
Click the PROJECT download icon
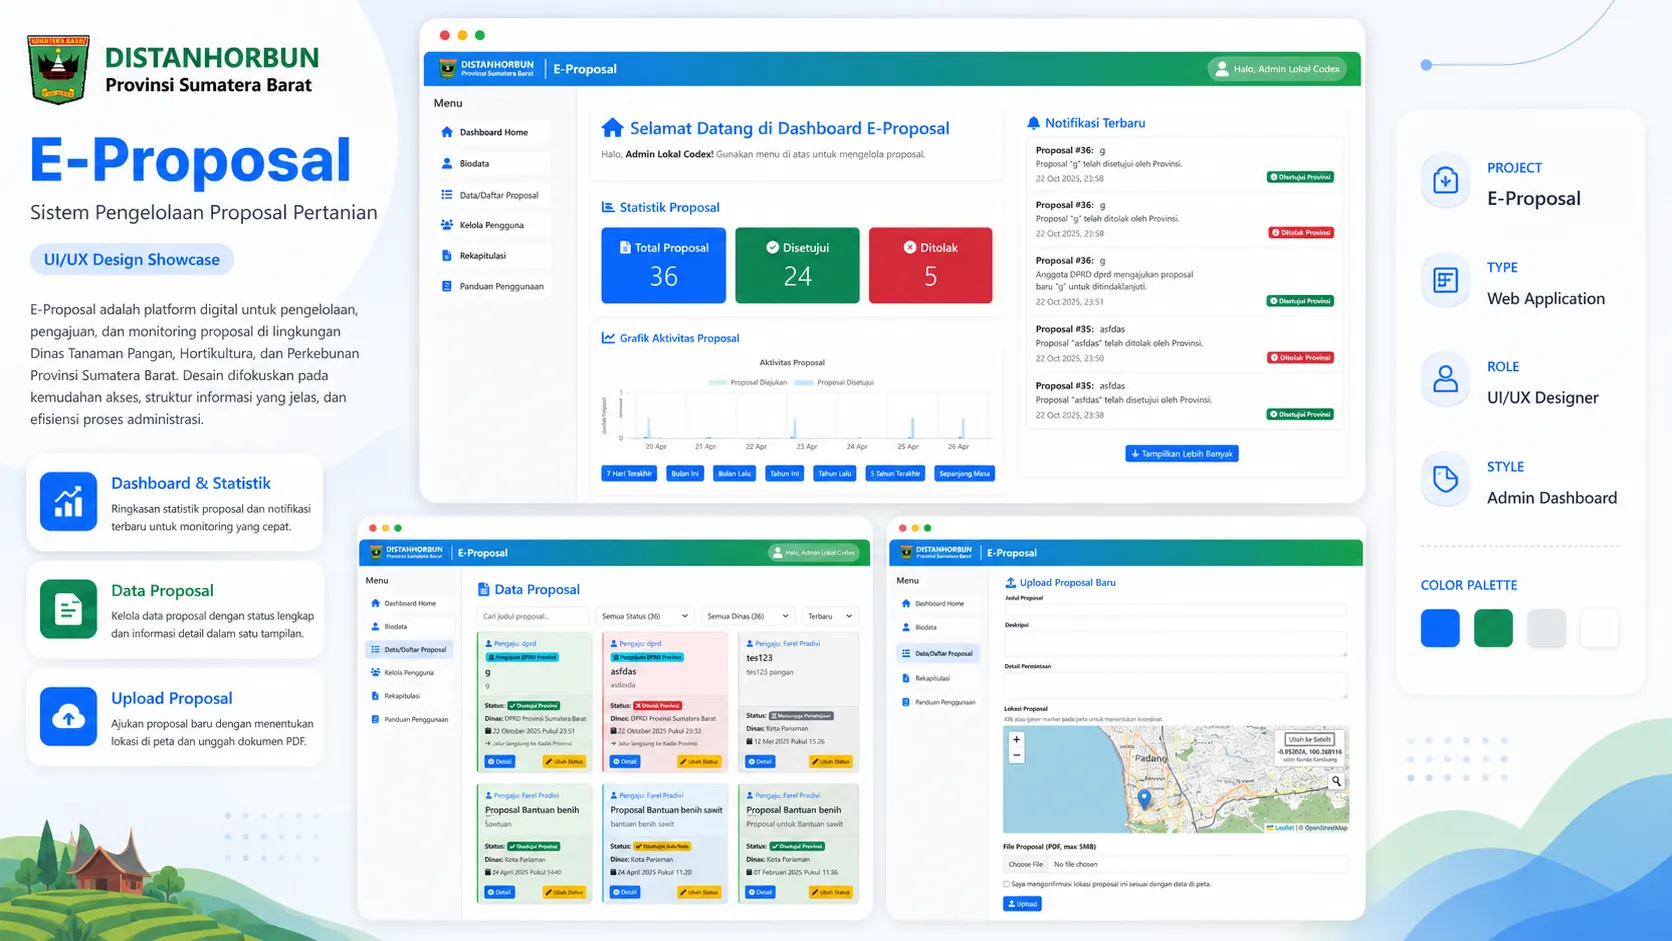click(x=1445, y=181)
